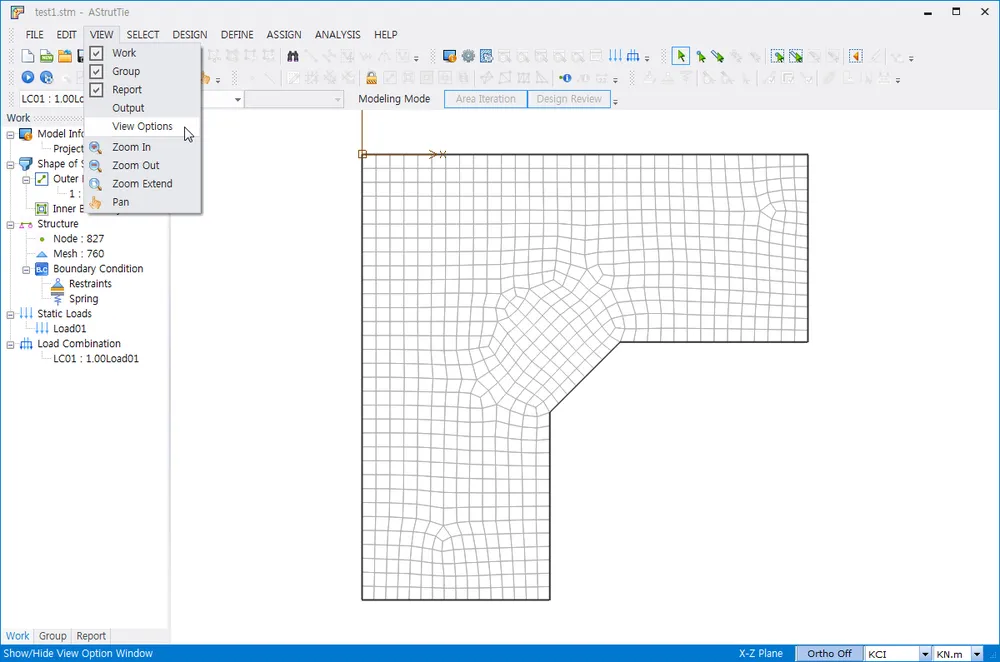
Task: Click the Zoom Out magnifier icon in menu
Action: (96, 166)
